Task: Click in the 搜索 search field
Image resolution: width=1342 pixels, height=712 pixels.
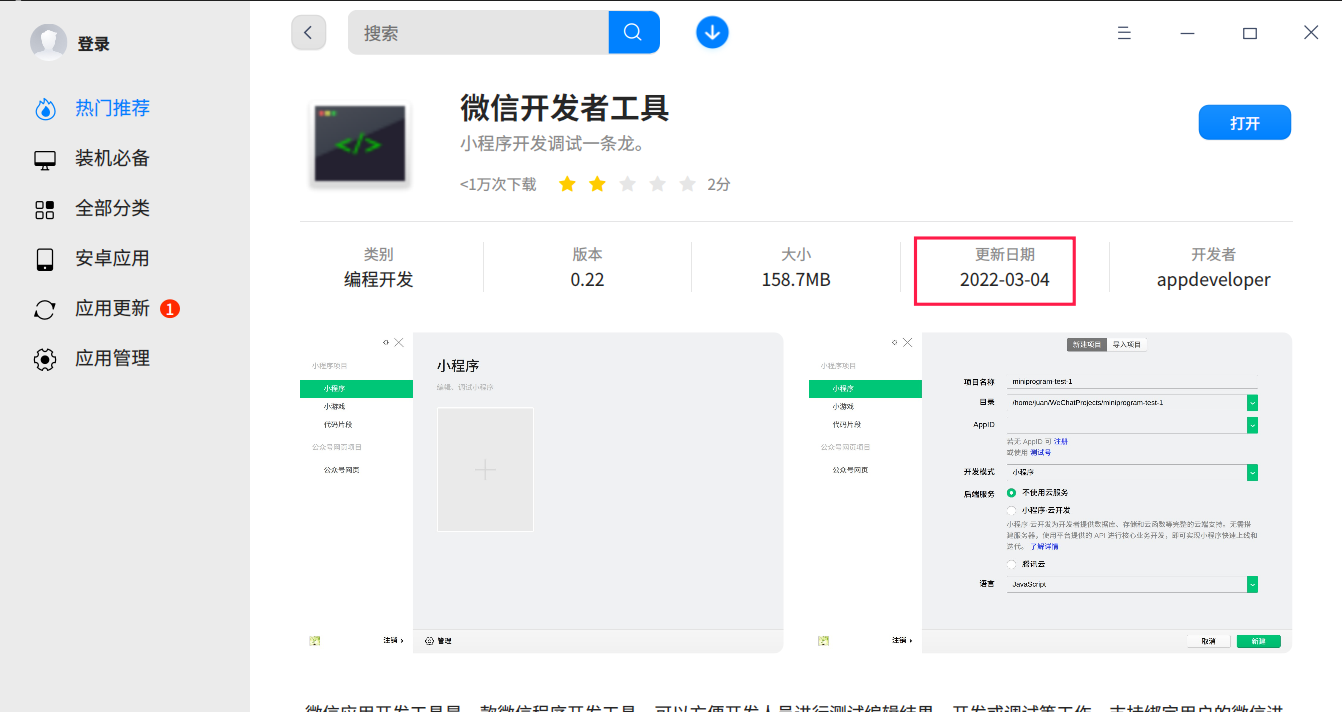Action: pyautogui.click(x=478, y=32)
